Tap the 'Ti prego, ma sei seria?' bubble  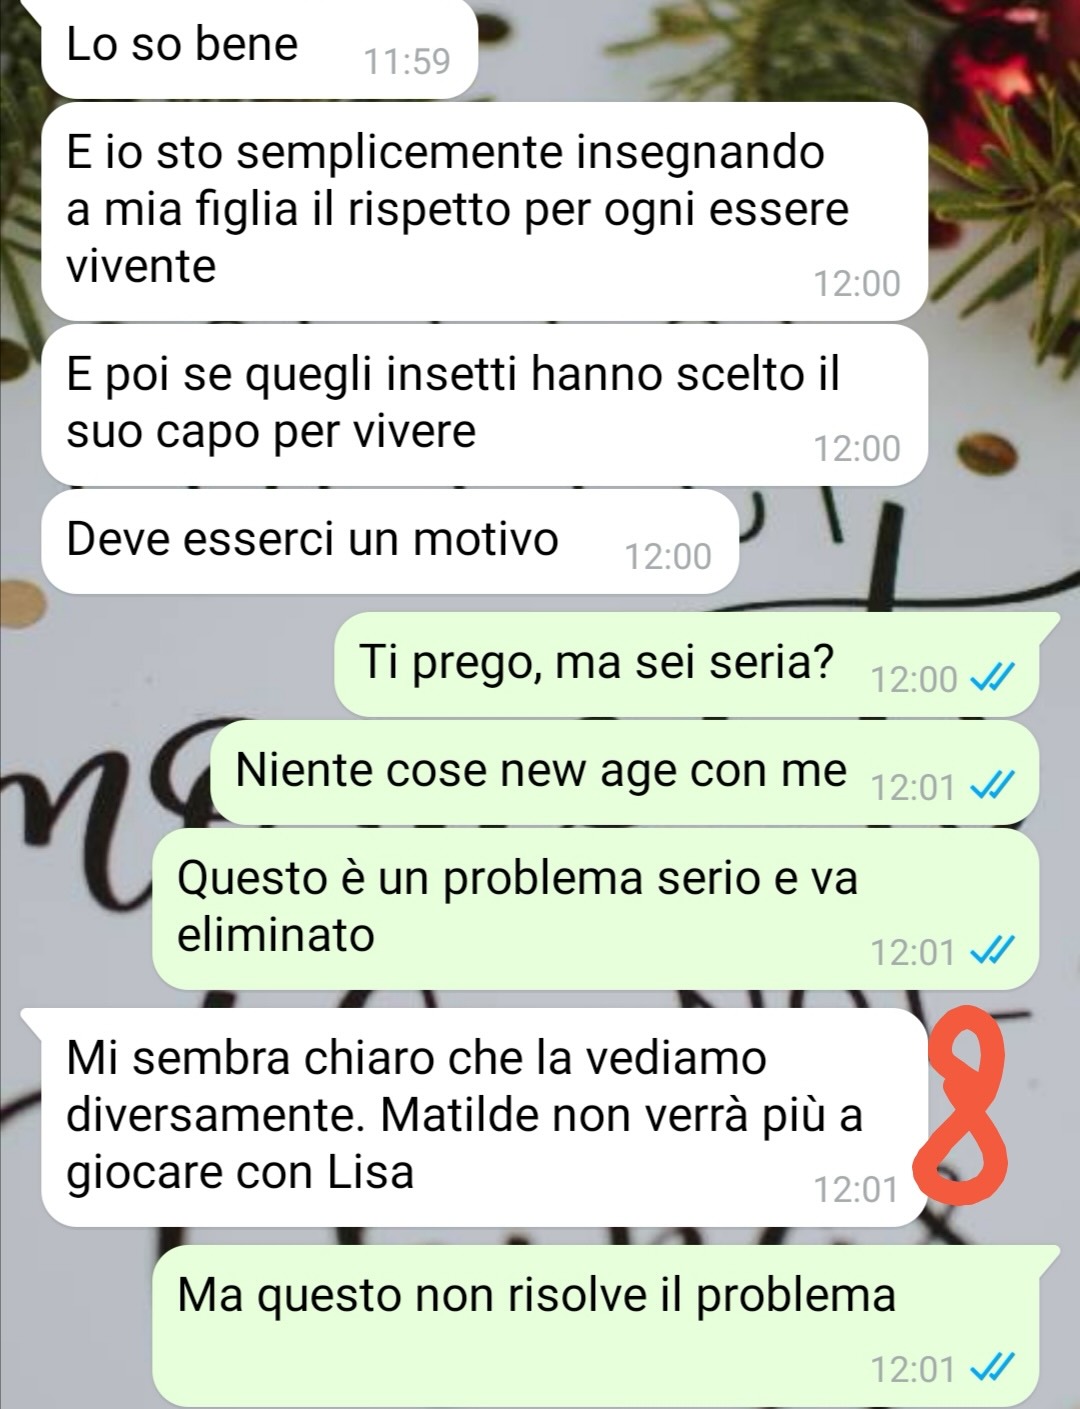coord(686,664)
